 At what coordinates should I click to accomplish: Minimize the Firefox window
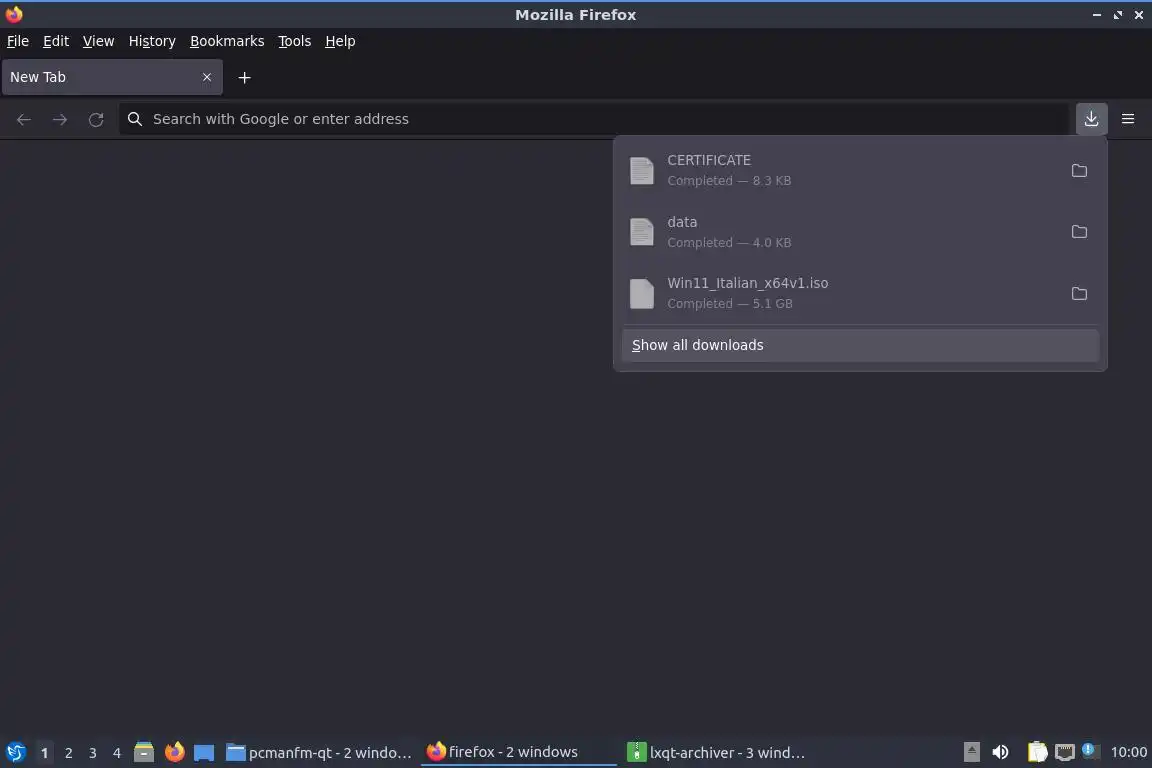[x=1097, y=15]
